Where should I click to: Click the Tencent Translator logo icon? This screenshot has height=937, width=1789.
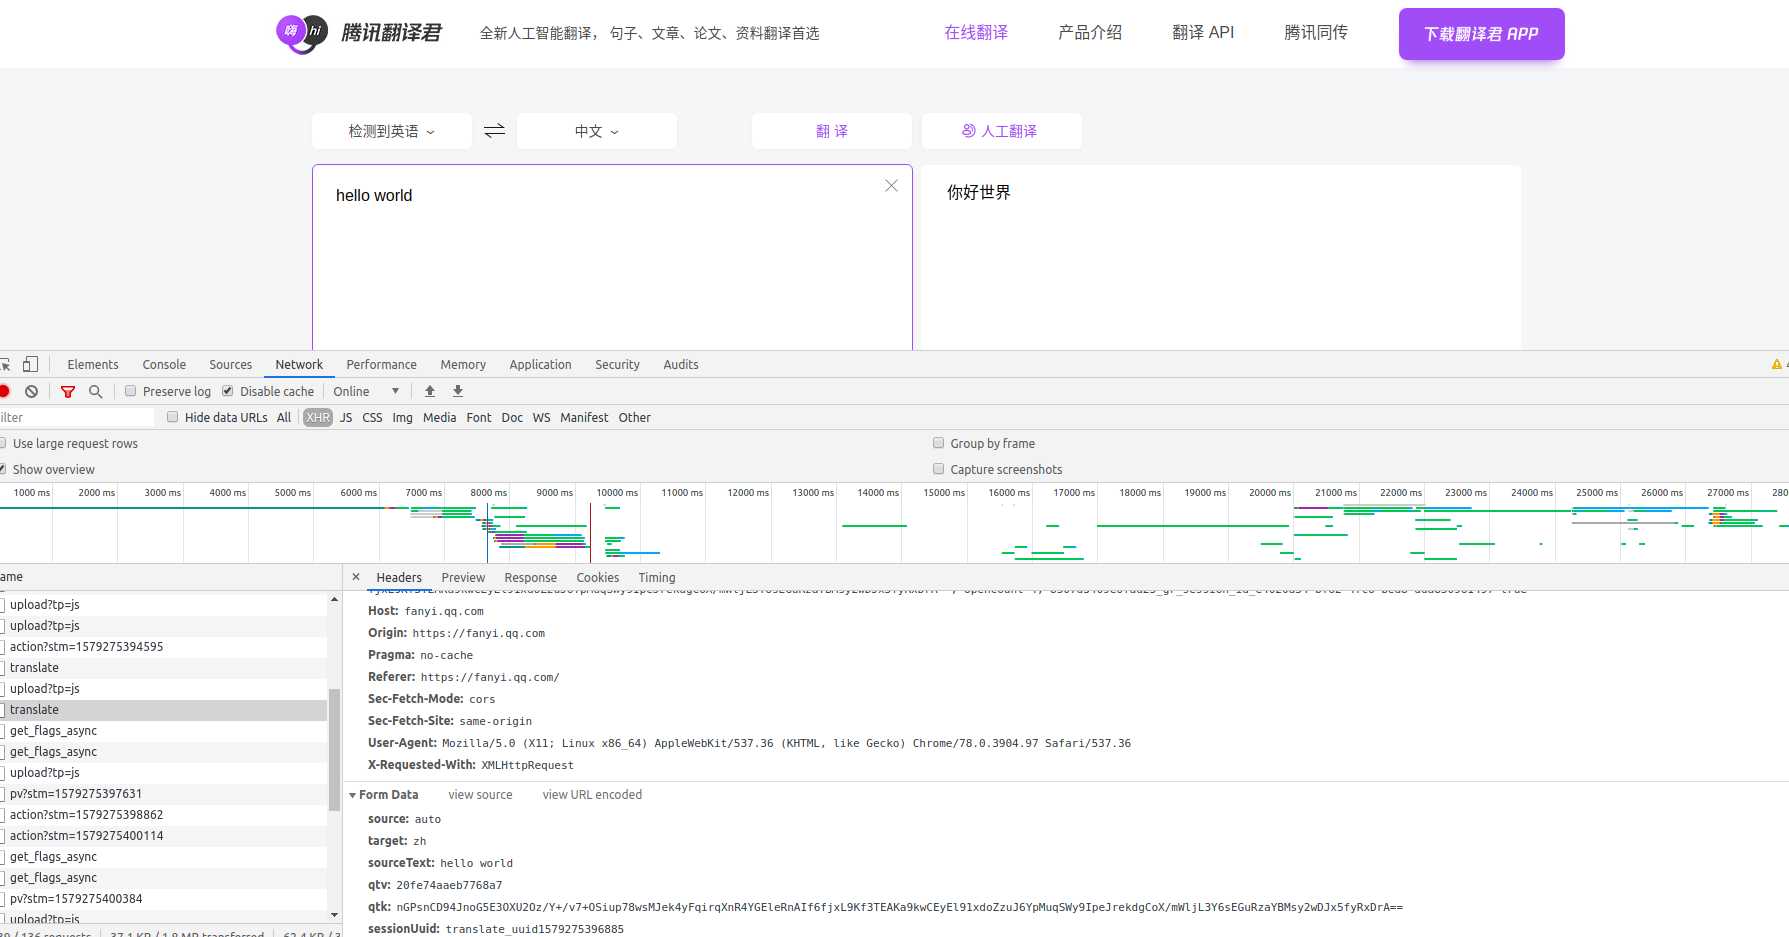click(x=301, y=33)
